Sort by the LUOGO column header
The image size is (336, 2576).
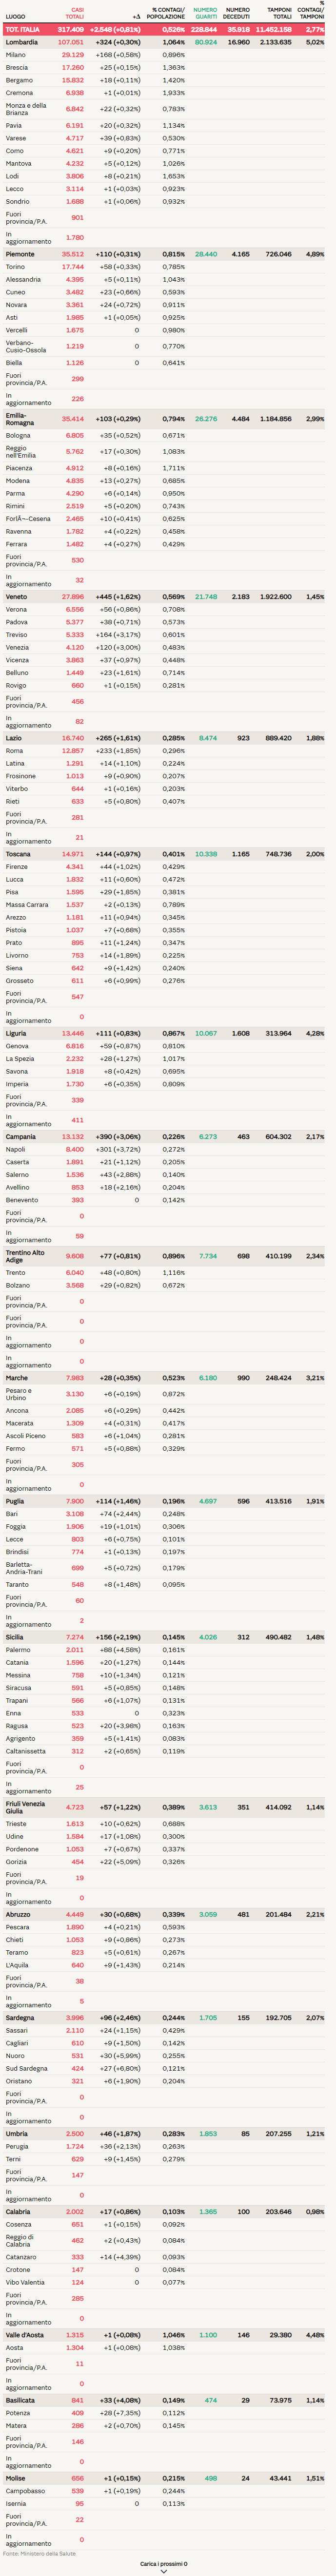15,17
